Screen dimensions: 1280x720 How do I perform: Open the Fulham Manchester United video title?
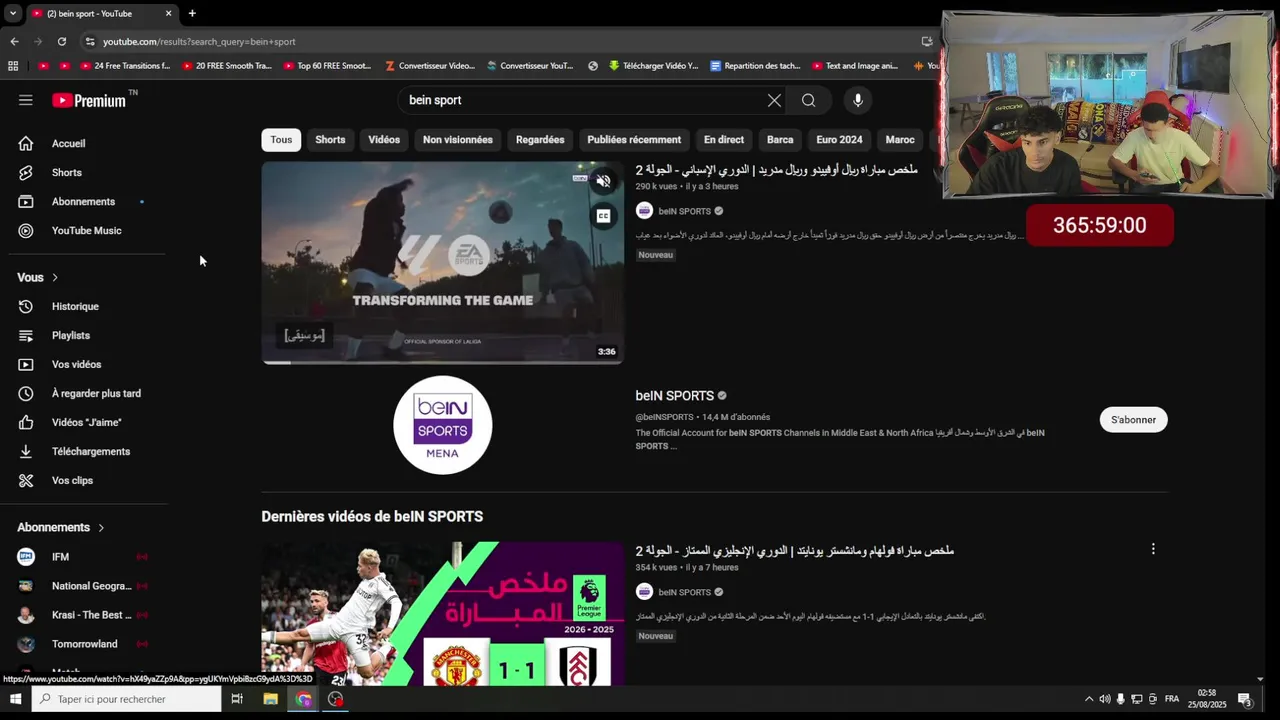pos(794,551)
